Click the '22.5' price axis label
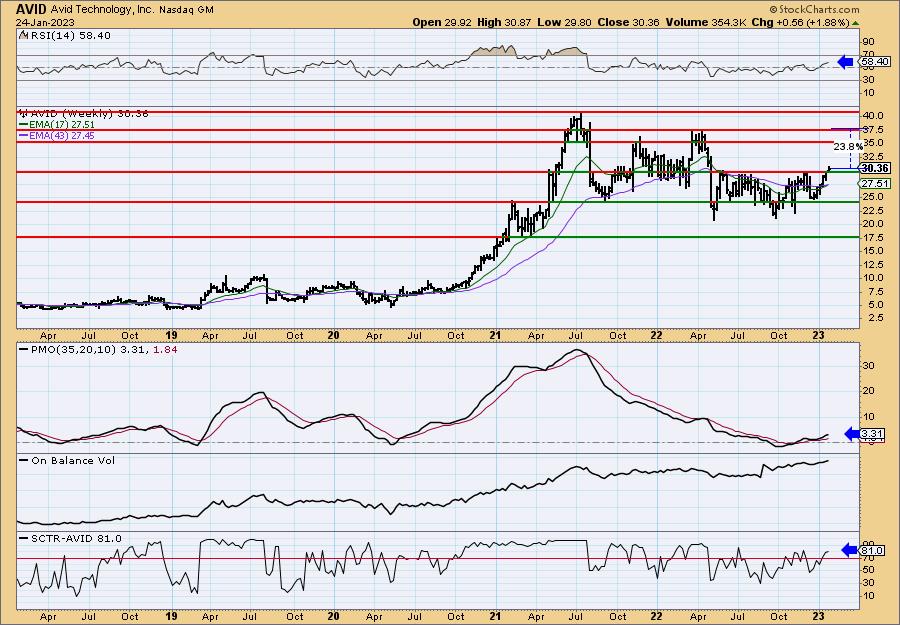 point(871,211)
